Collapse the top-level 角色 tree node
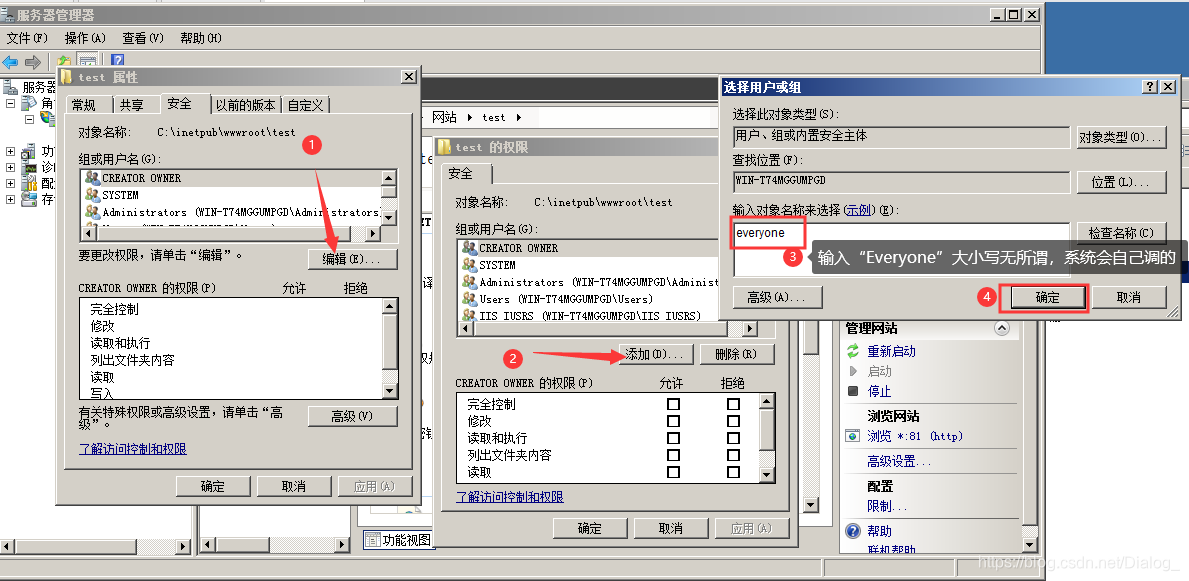Image resolution: width=1189 pixels, height=581 pixels. (11, 102)
